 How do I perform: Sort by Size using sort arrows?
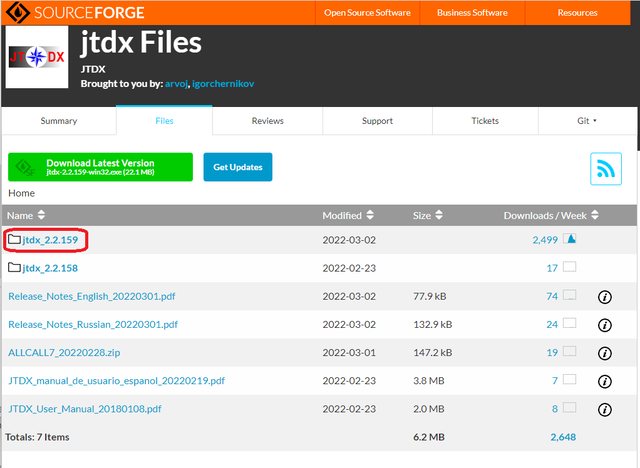point(439,215)
